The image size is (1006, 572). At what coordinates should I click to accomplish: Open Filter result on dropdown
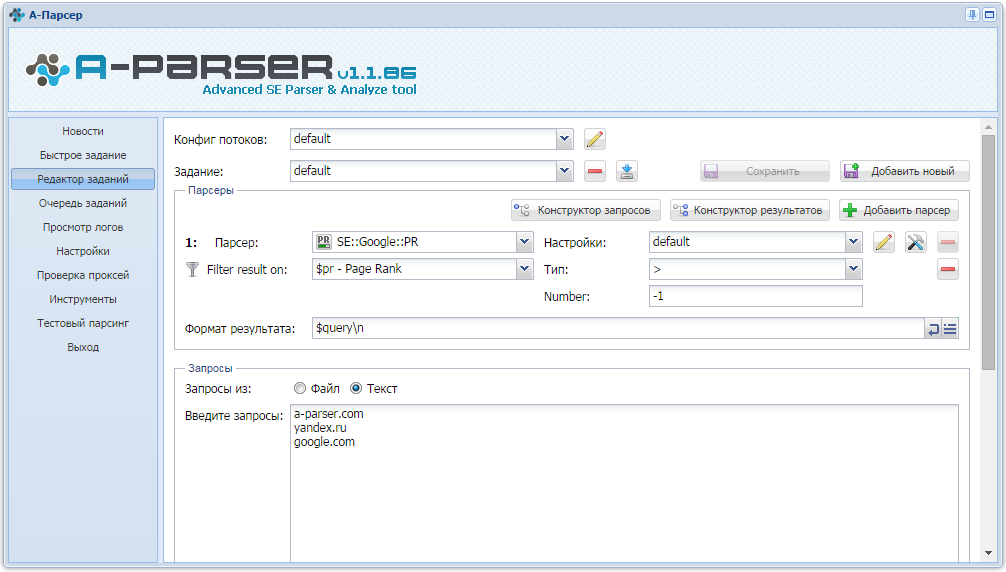[x=524, y=269]
